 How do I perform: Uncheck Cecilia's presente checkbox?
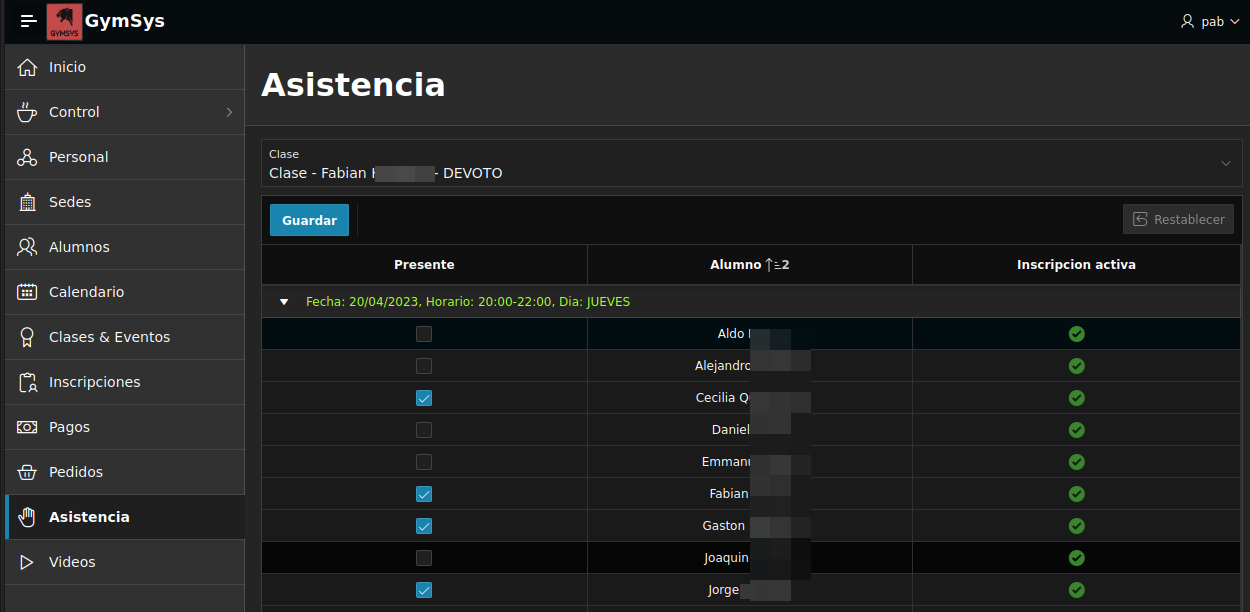(x=423, y=397)
